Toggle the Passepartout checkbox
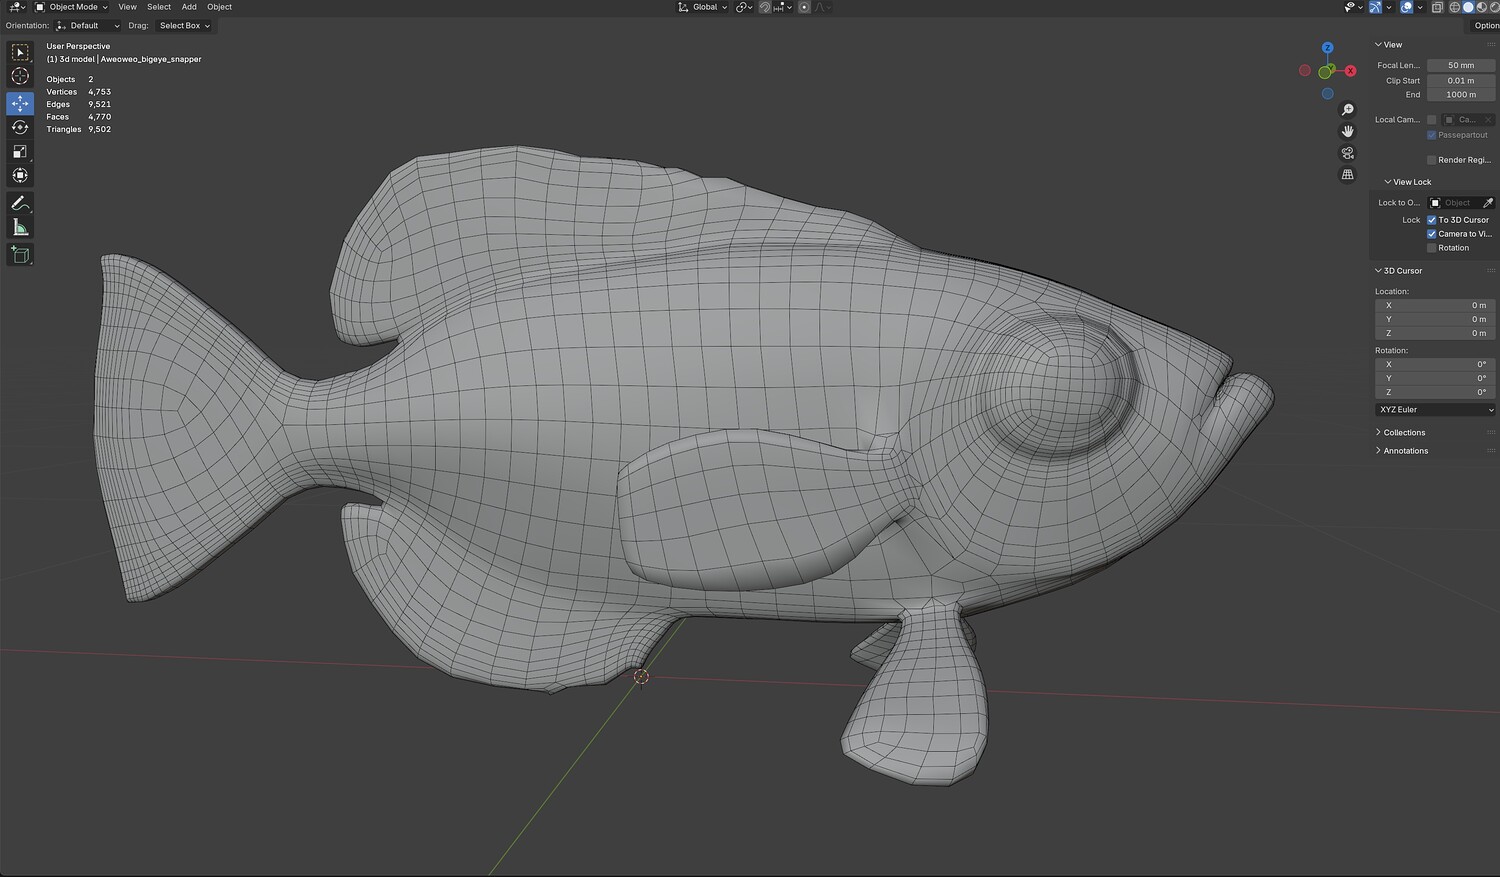Image resolution: width=1500 pixels, height=877 pixels. 1432,135
